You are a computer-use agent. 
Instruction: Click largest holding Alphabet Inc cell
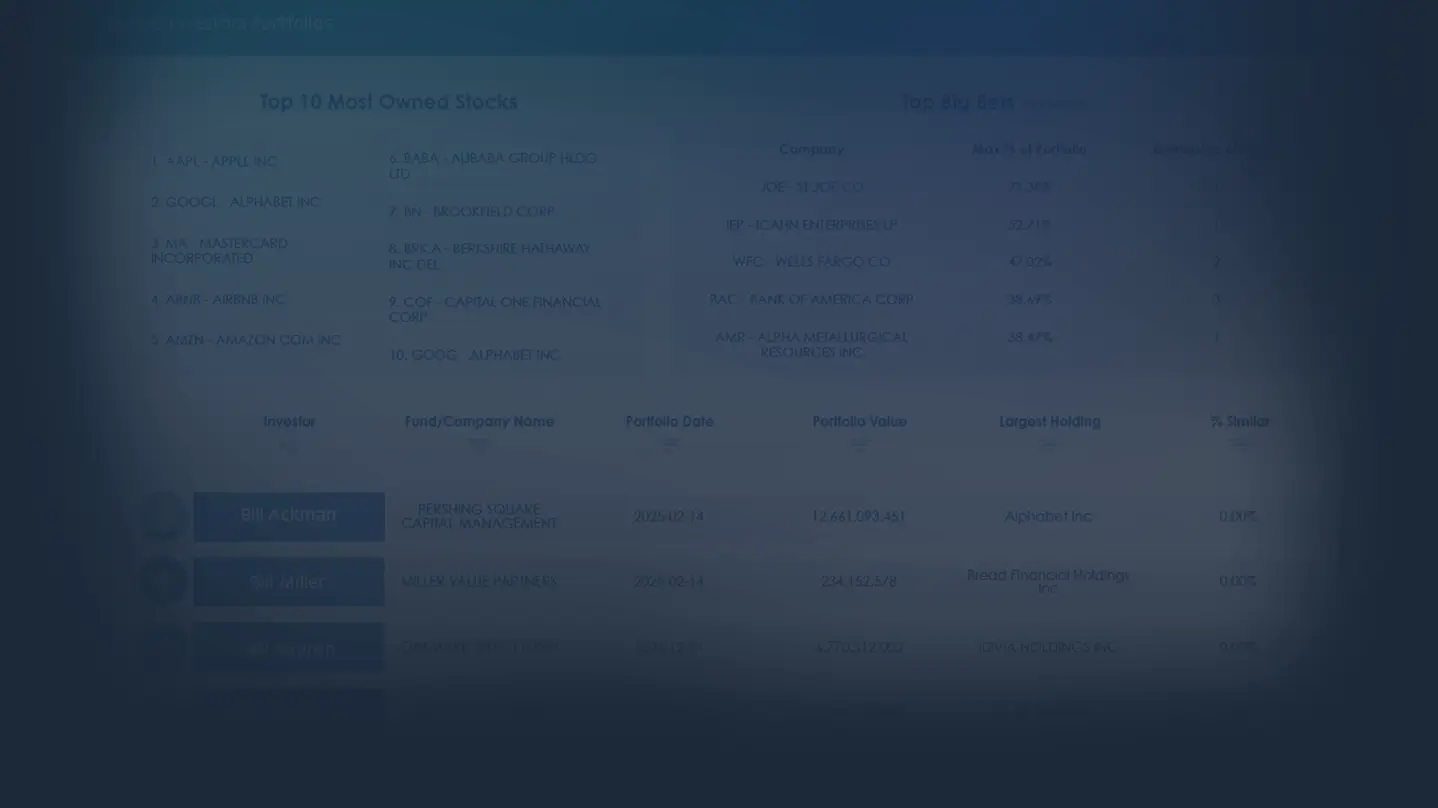[1048, 517]
